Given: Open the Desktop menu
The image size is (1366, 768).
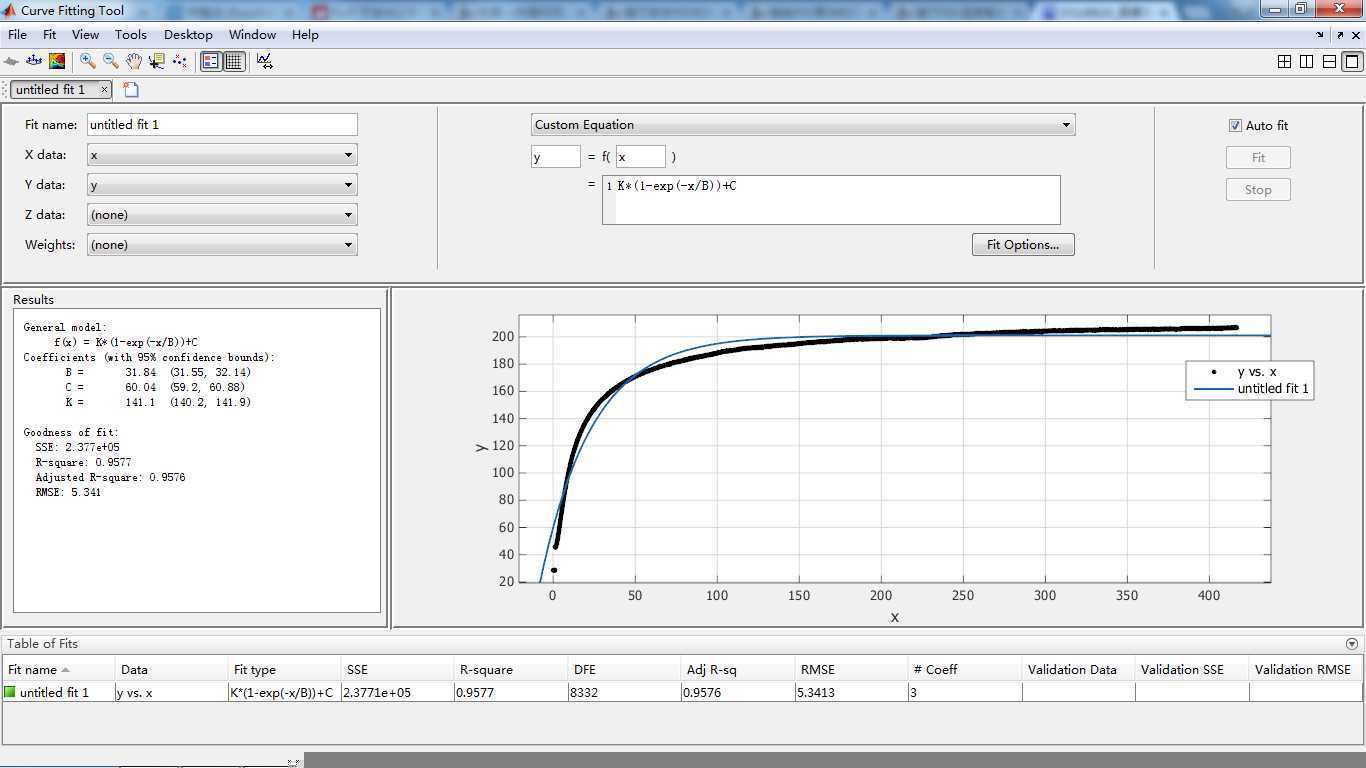Looking at the screenshot, I should tap(188, 34).
